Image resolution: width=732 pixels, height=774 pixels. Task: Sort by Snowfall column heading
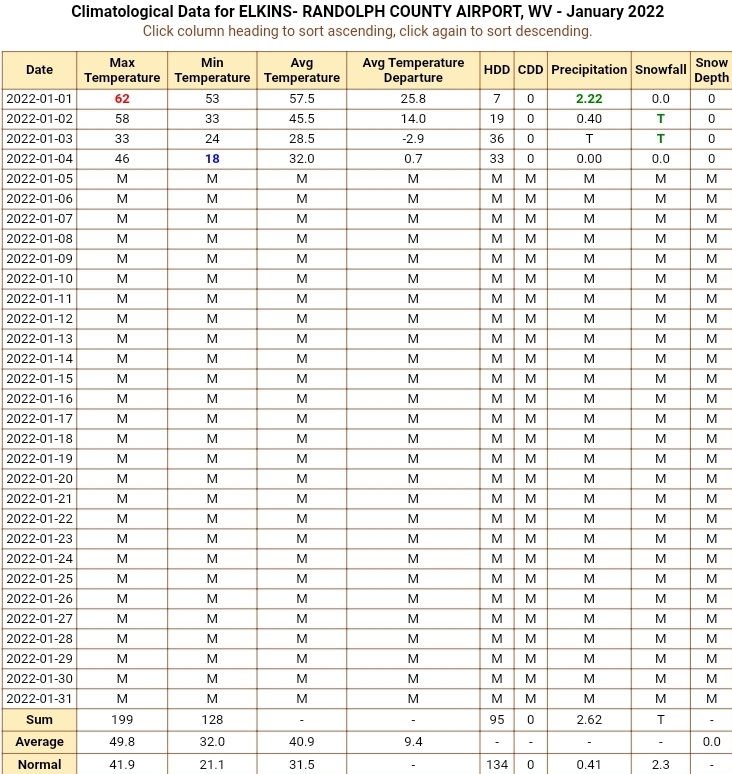click(660, 70)
